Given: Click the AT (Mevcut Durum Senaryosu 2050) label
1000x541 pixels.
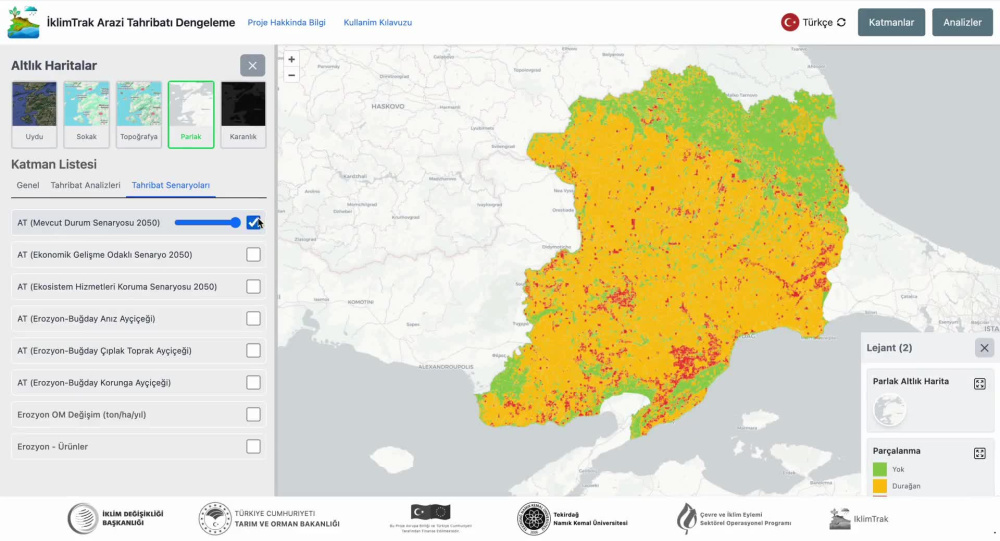Looking at the screenshot, I should point(89,223).
